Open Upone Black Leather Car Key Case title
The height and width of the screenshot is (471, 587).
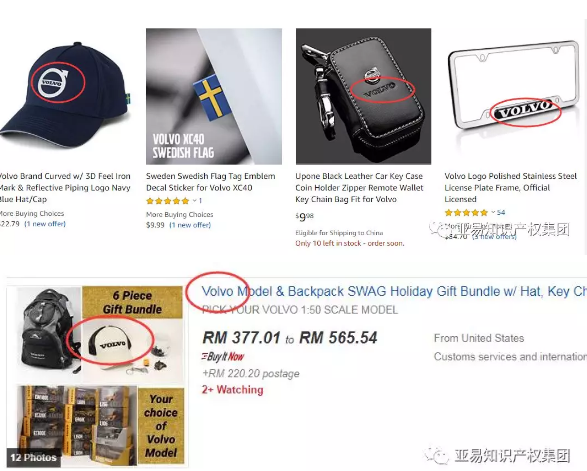[359, 188]
